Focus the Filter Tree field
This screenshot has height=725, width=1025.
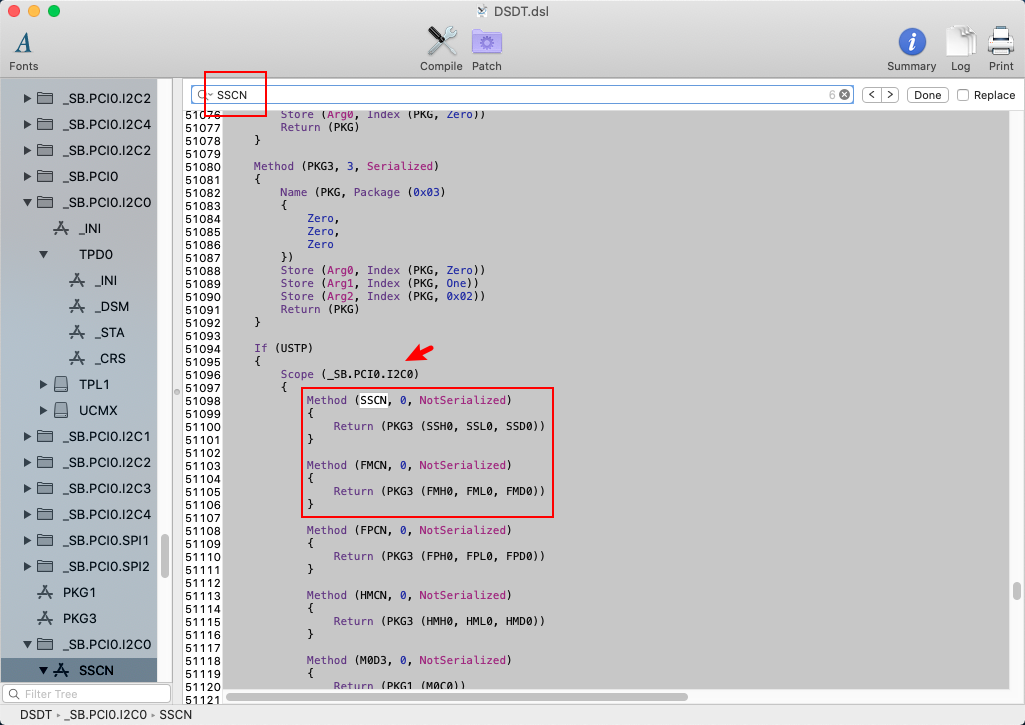(86, 694)
